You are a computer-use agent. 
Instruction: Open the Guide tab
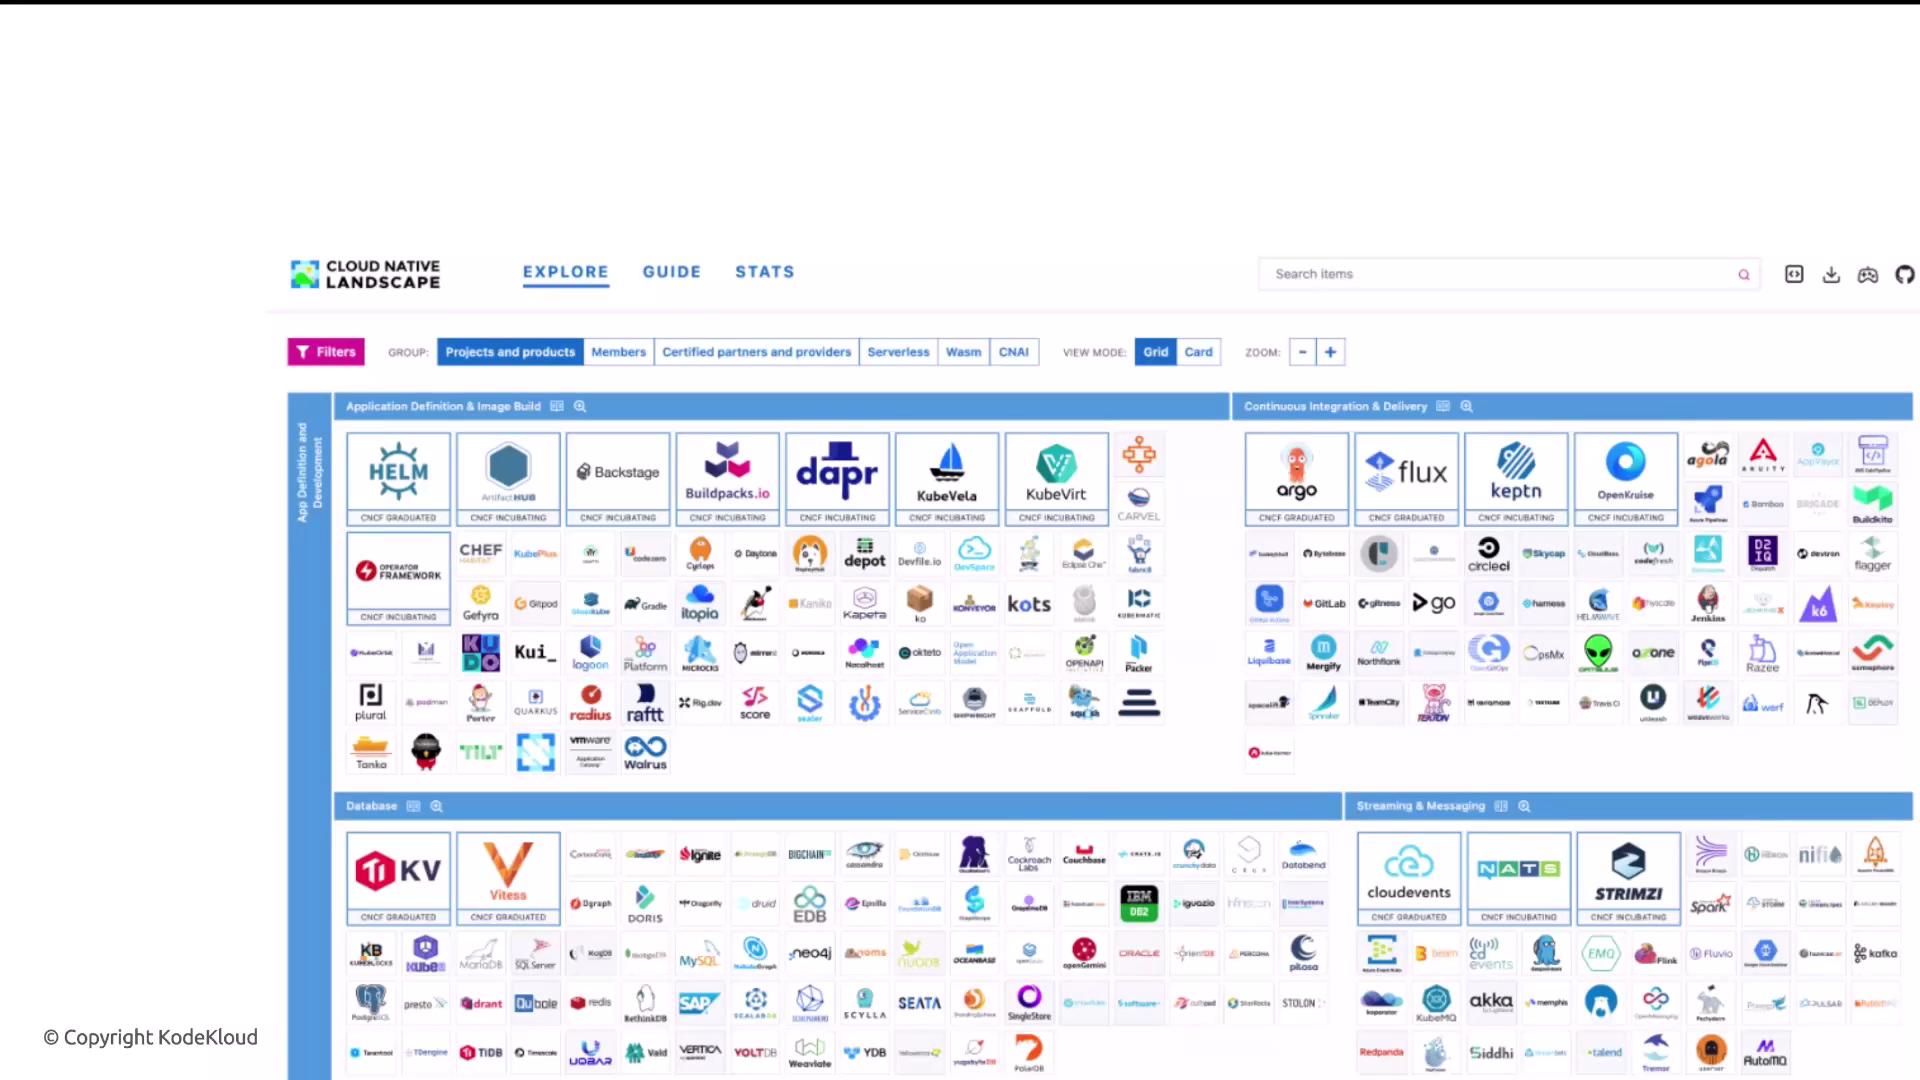click(671, 272)
